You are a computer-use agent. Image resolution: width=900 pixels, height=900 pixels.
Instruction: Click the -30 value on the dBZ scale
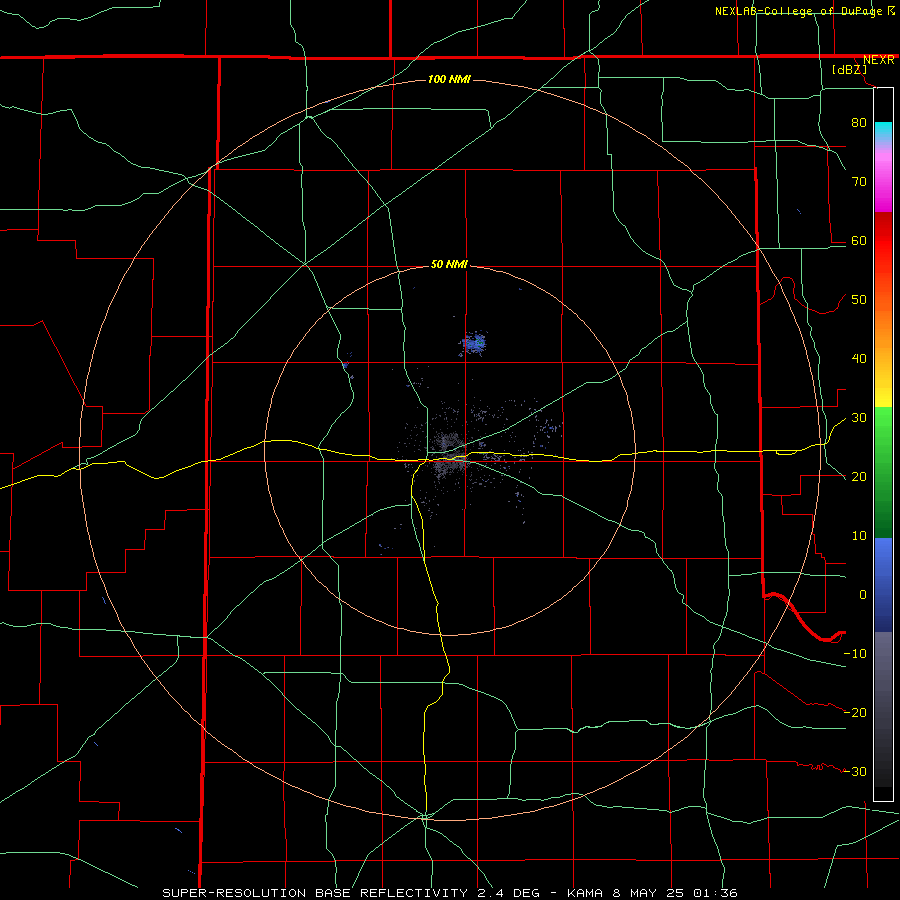855,771
